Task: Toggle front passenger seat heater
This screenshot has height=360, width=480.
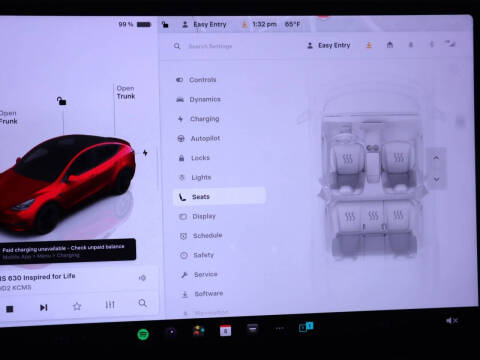Action: coord(399,157)
